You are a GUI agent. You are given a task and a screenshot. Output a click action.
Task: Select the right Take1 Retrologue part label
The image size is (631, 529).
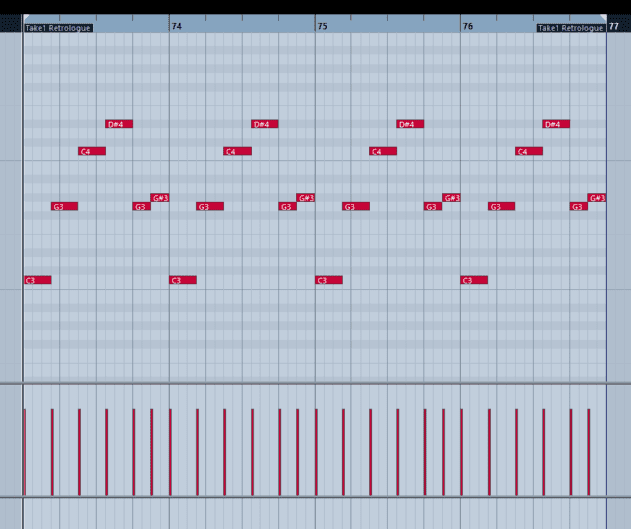571,28
